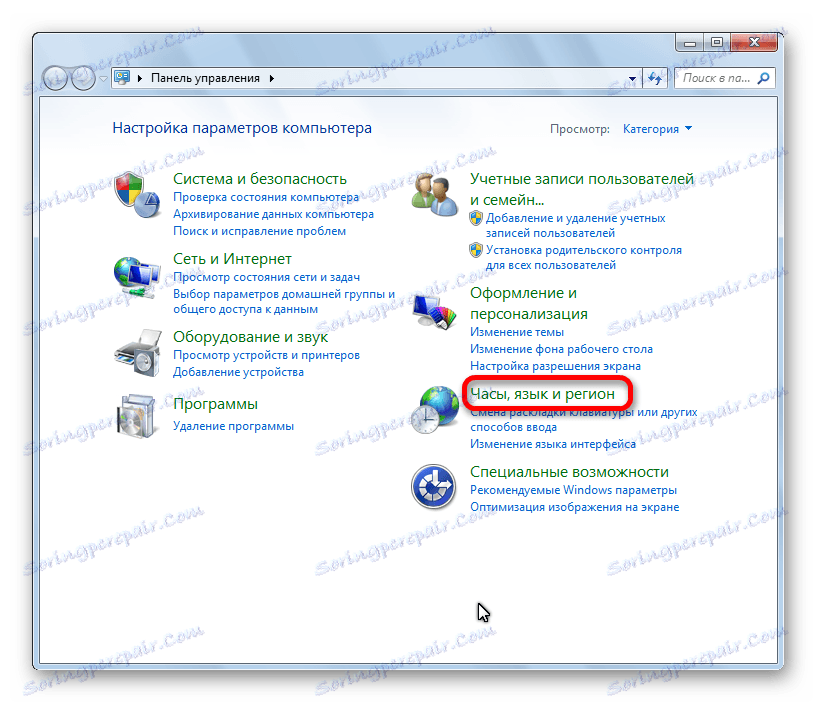The height and width of the screenshot is (703, 817).
Task: Open Поиск и исправление проблем link
Action: click(259, 231)
